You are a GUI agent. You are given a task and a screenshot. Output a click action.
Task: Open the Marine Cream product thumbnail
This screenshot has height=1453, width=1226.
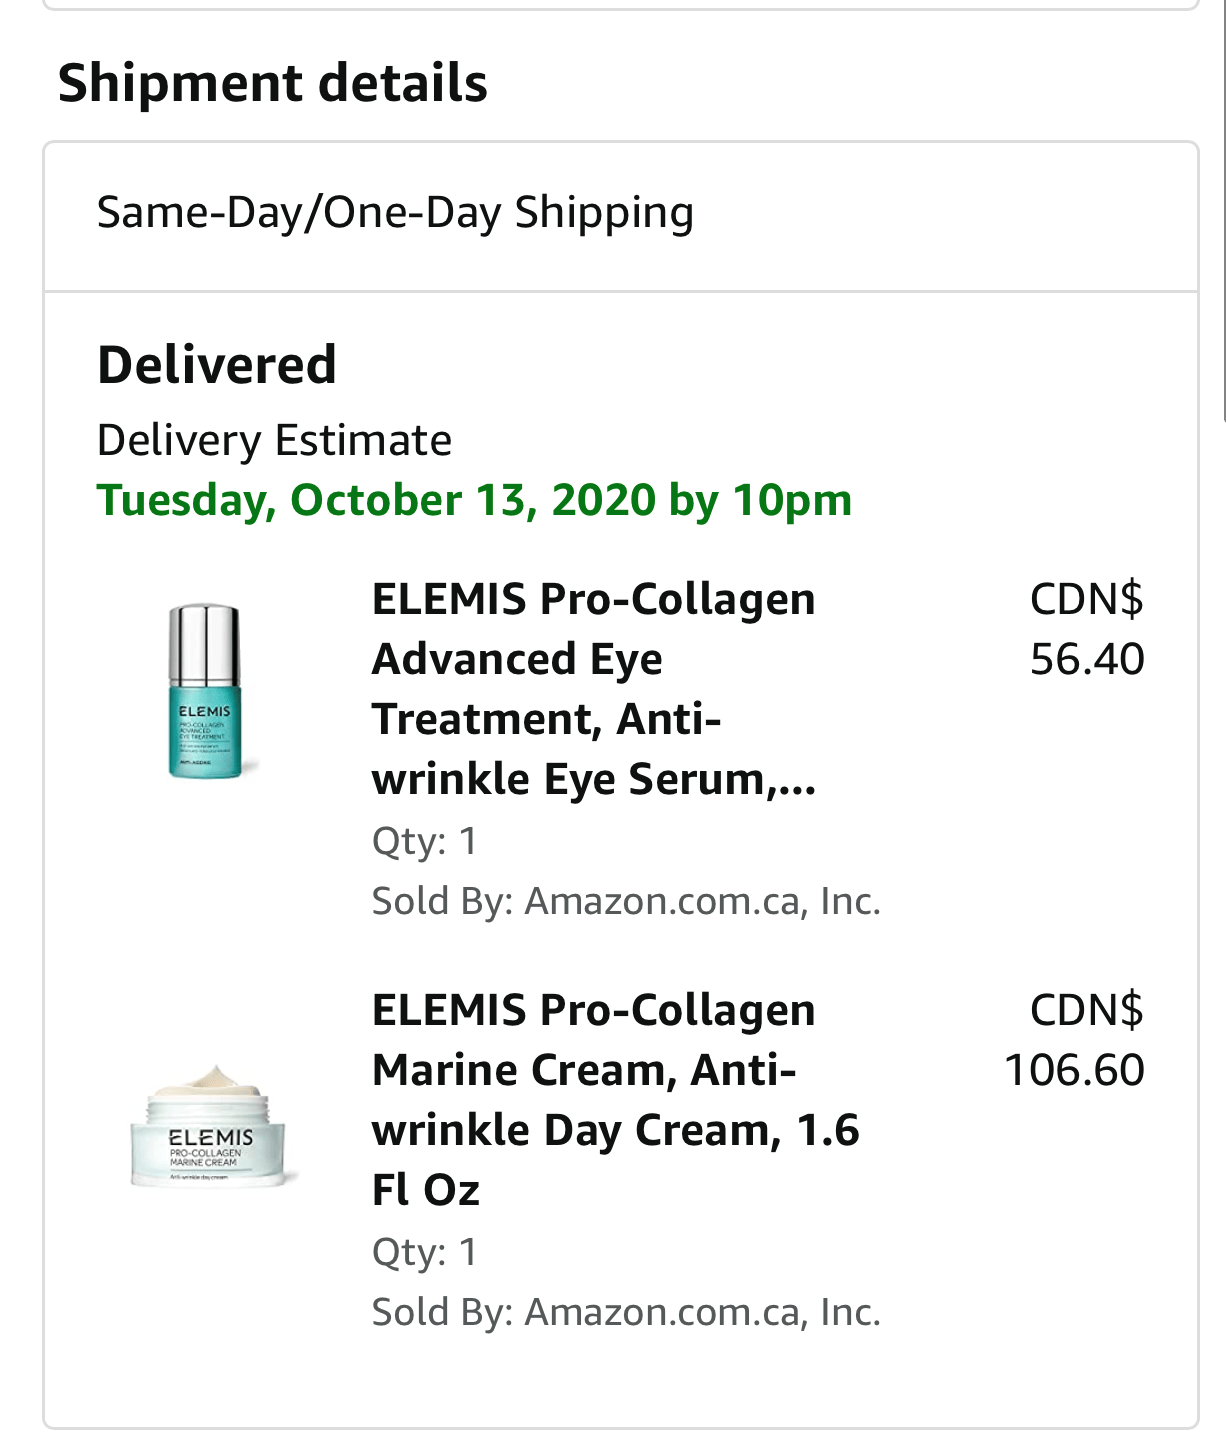point(207,1135)
